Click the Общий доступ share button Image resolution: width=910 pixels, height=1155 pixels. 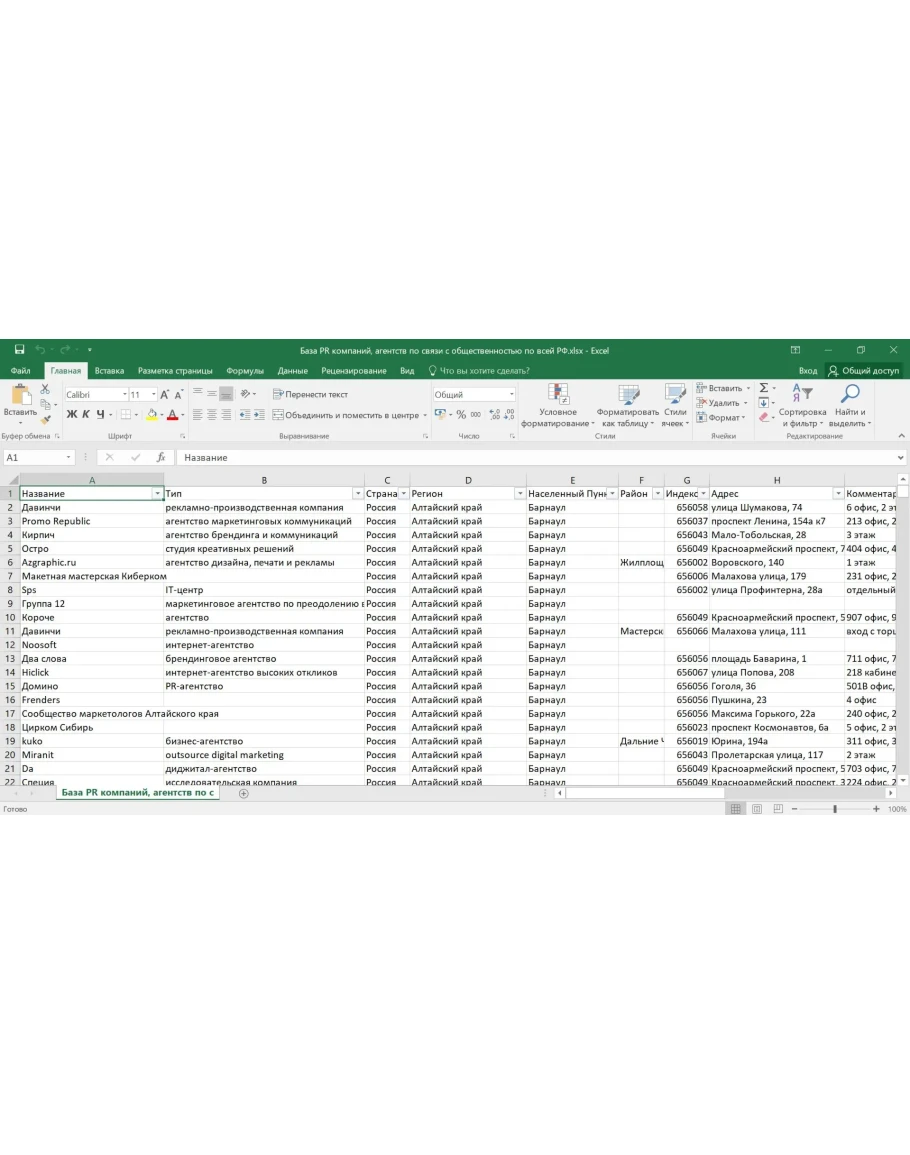click(864, 371)
